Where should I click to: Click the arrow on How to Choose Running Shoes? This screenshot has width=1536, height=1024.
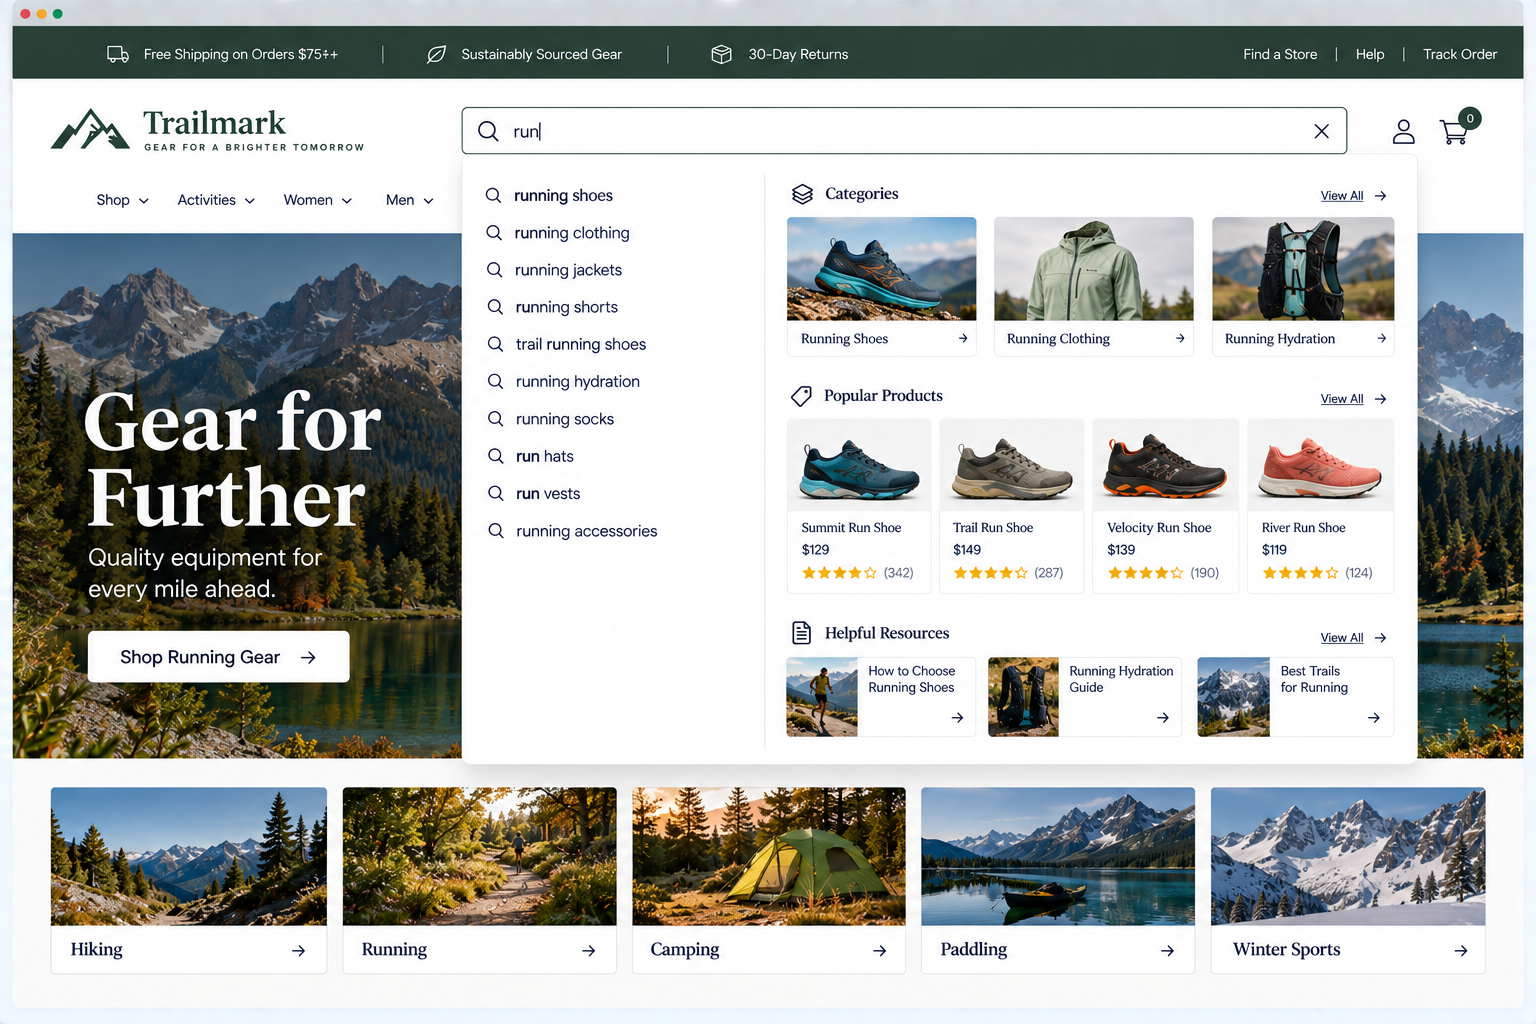pos(957,718)
